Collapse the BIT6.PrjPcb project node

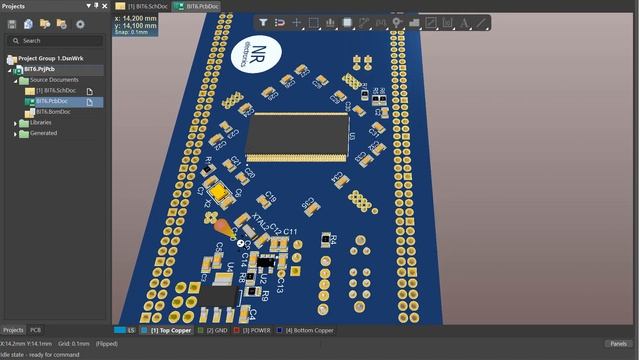pyautogui.click(x=10, y=70)
